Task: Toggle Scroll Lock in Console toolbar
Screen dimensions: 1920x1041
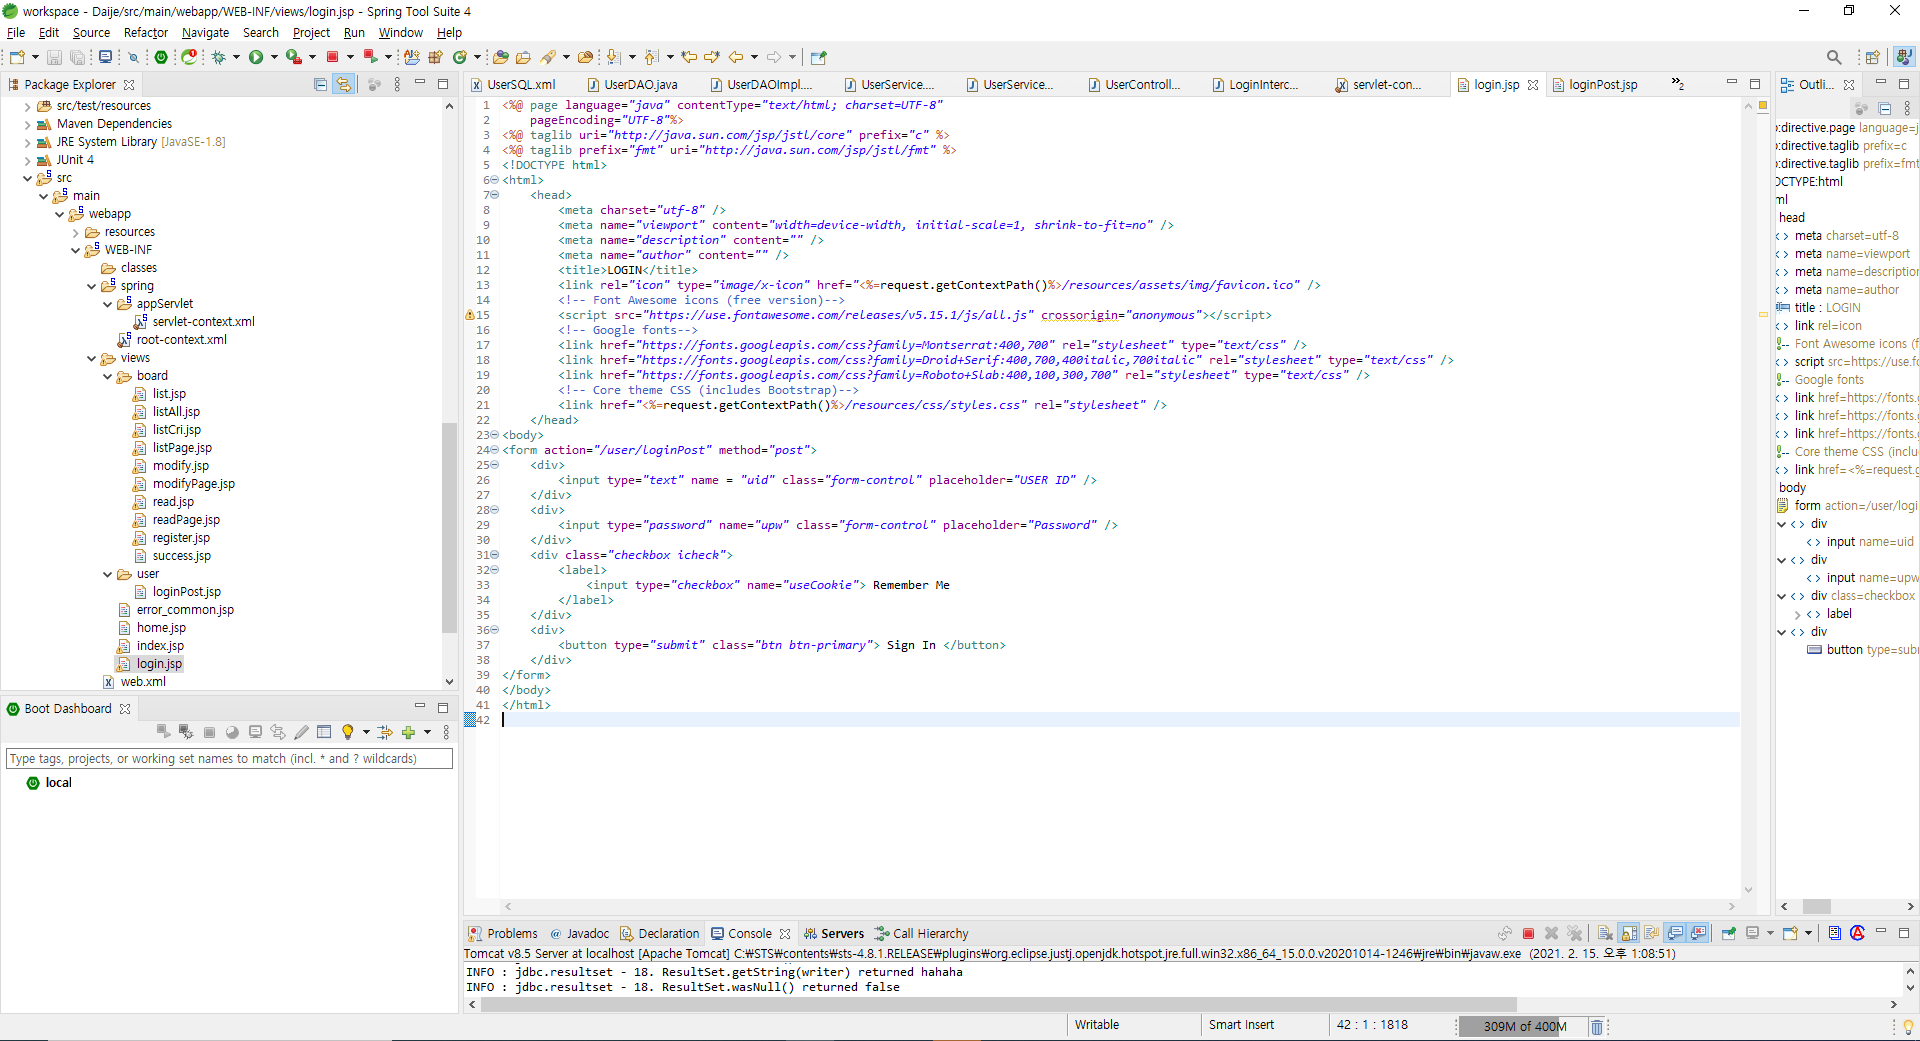Action: [1629, 933]
